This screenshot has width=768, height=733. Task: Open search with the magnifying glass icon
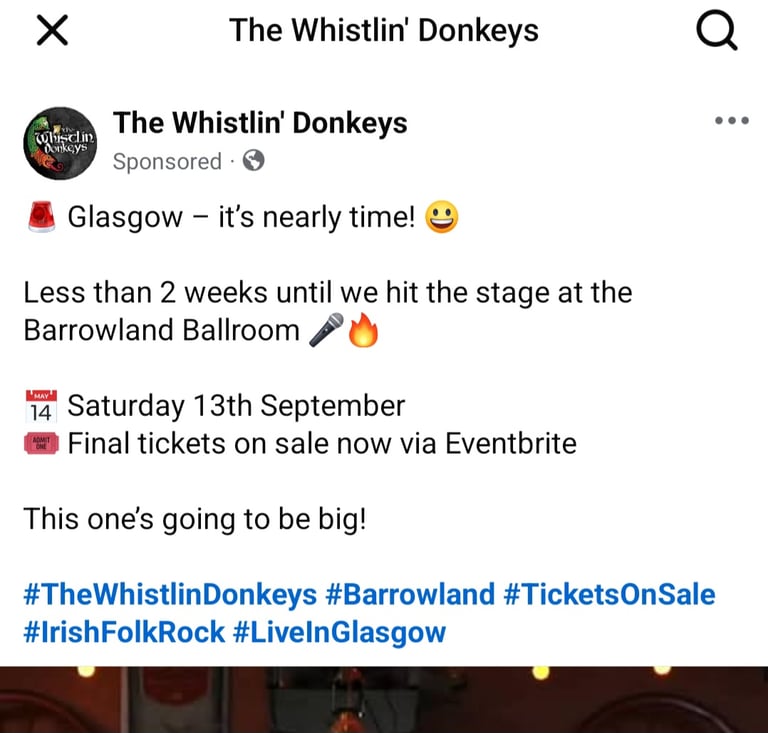(x=717, y=31)
